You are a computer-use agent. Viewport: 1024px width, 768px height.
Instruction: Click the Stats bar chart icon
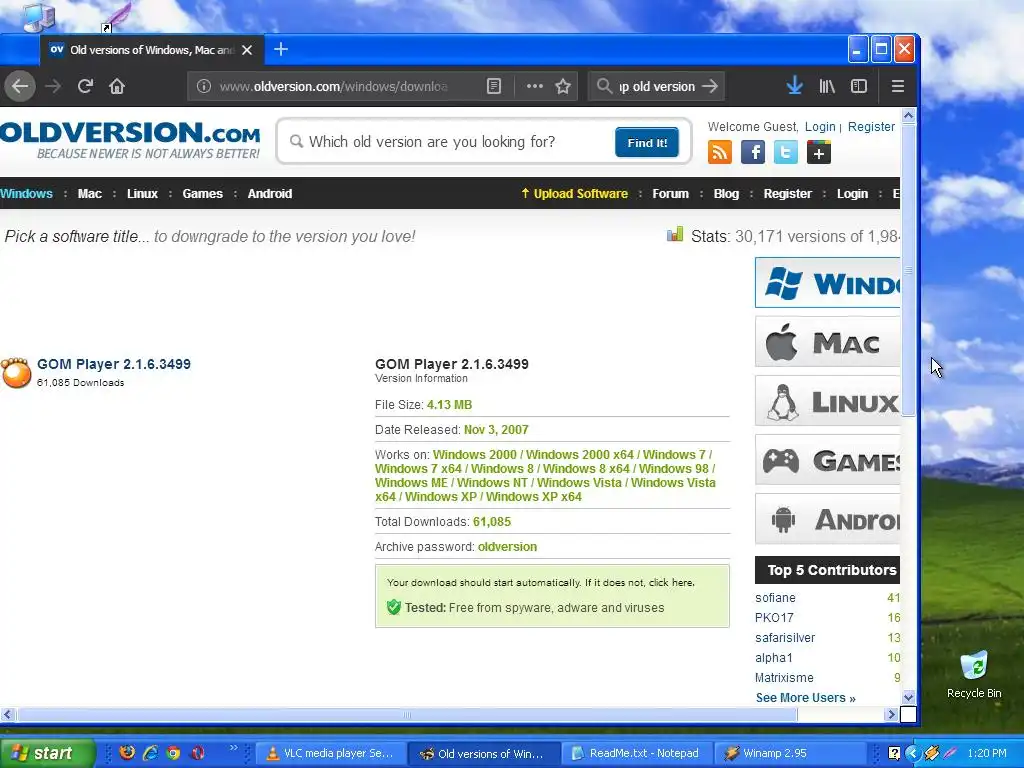click(675, 234)
